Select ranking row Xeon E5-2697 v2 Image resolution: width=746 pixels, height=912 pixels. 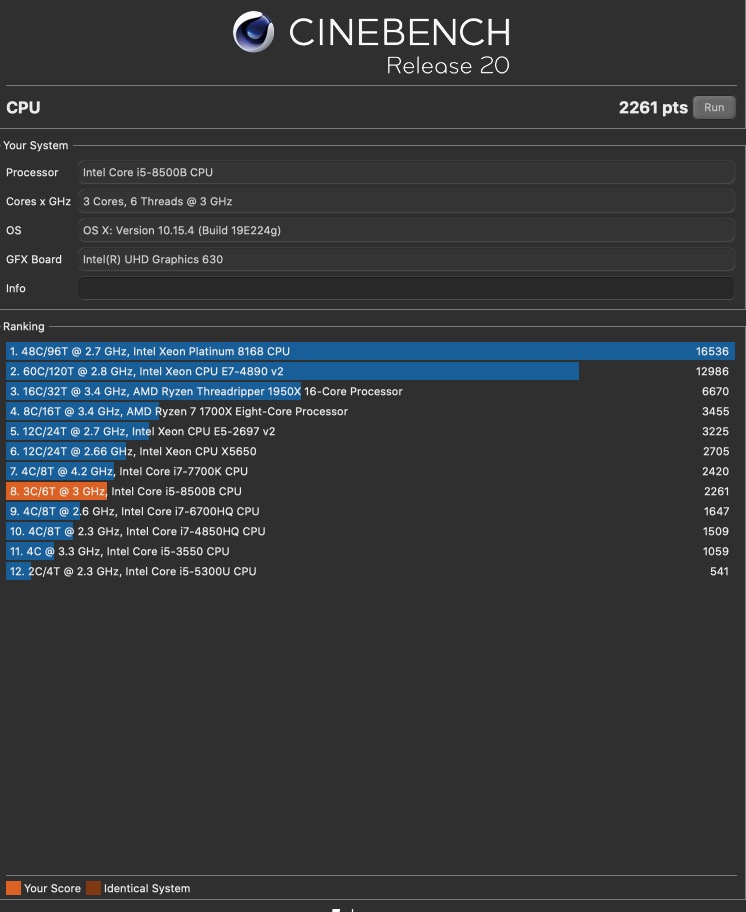(x=370, y=431)
